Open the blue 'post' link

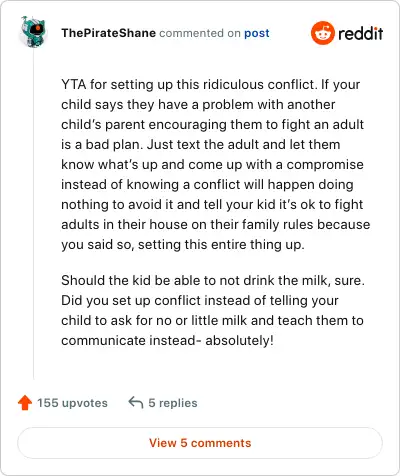point(257,33)
